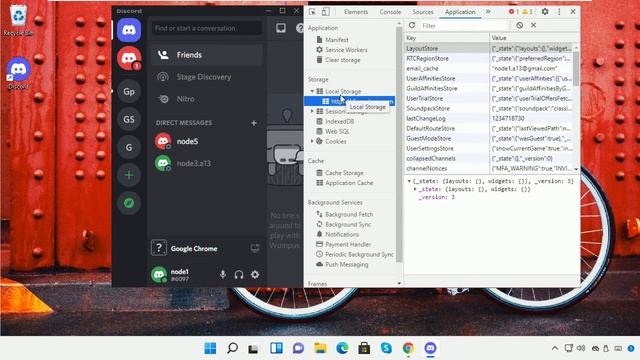Open taskbar Search
This screenshot has height=360, width=640.
232,348
